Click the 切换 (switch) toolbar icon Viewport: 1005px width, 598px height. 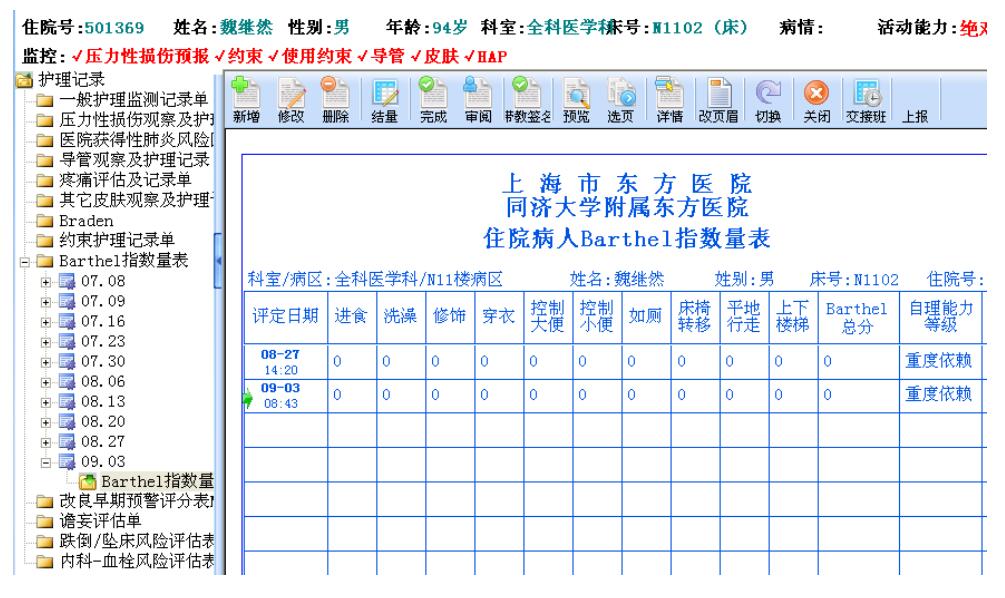[768, 100]
